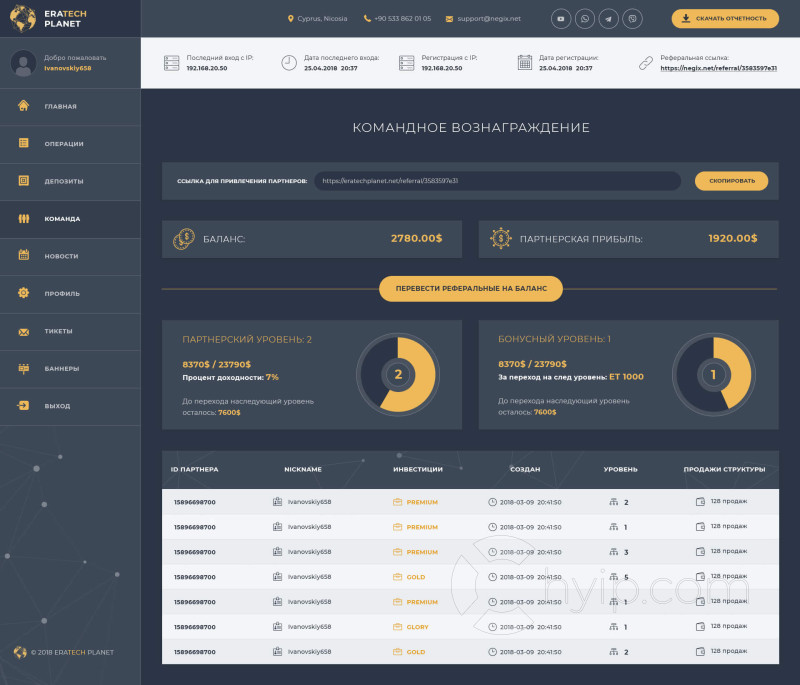Screen dimensions: 800x685
Task: Open the negix.net referral link
Action: pyautogui.click(x=718, y=68)
